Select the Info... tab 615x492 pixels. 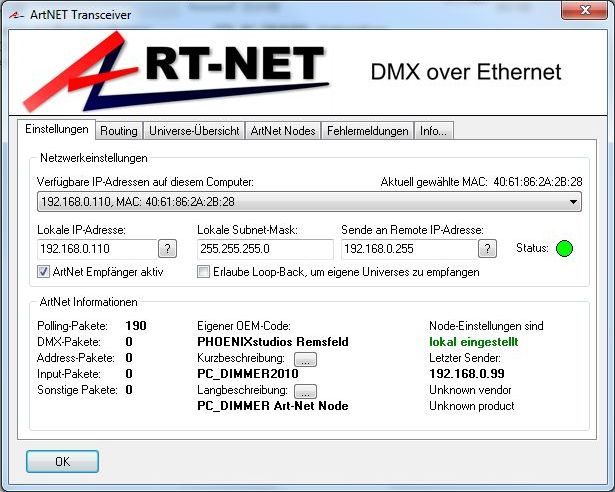click(x=434, y=131)
